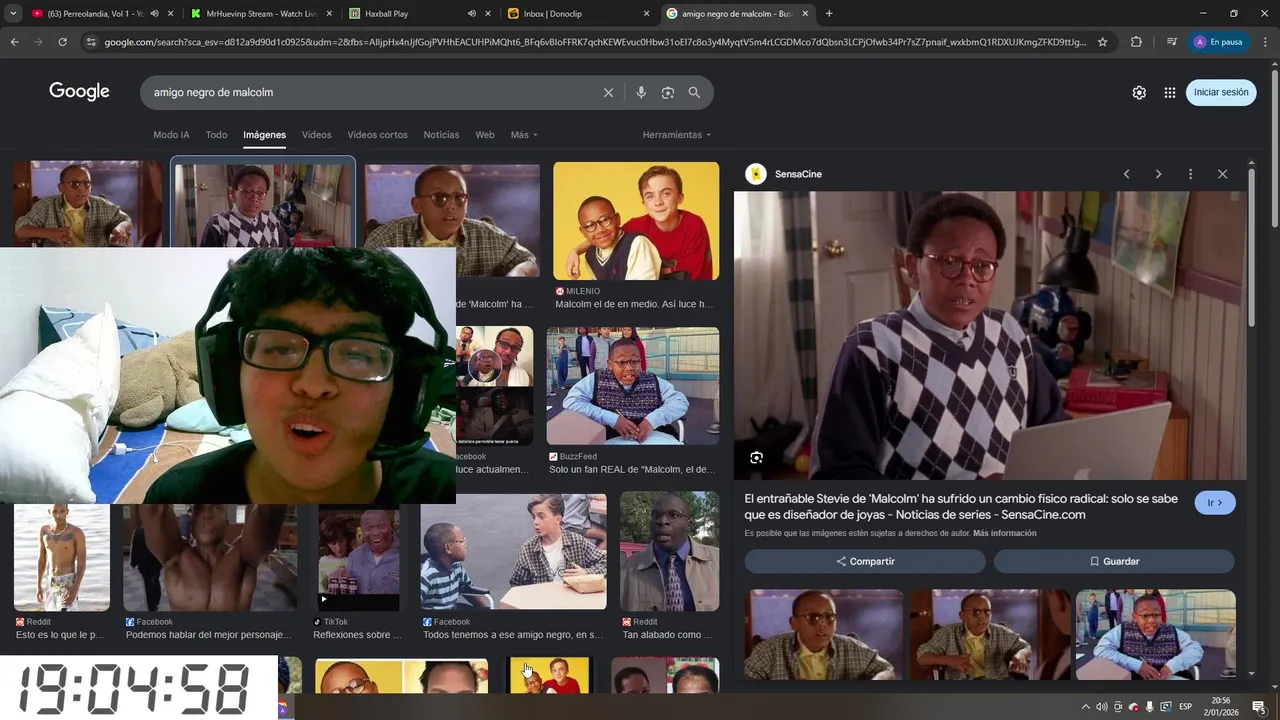This screenshot has height=720, width=1280.
Task: Start voice search with microphone icon
Action: (x=641, y=92)
